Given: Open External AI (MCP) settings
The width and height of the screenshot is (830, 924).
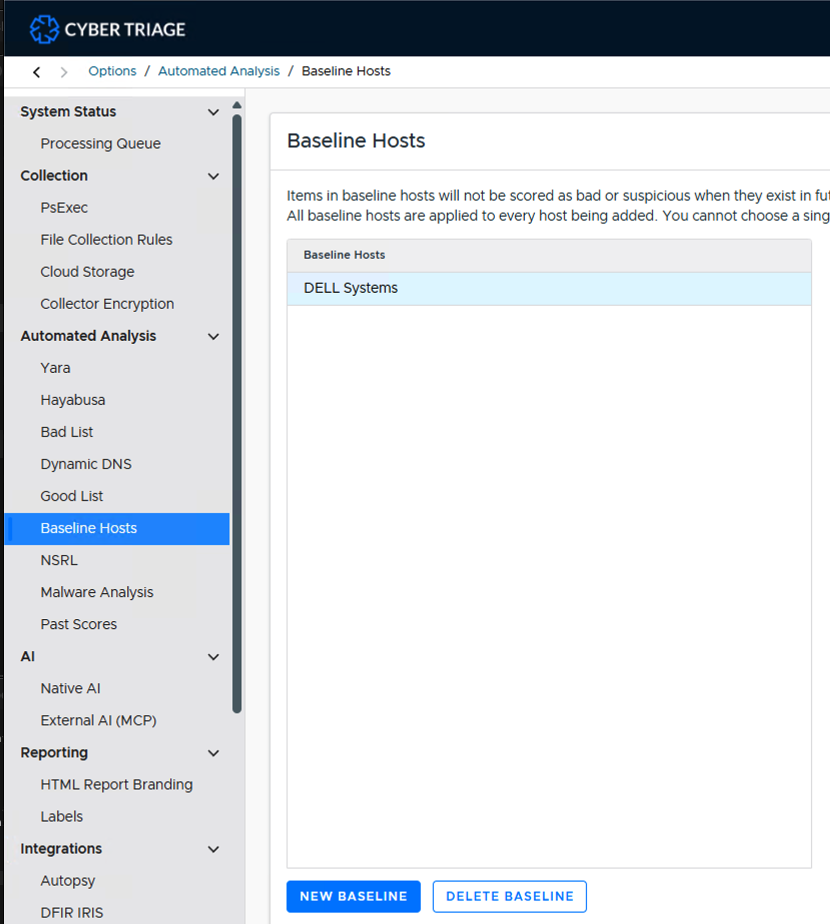Looking at the screenshot, I should tap(98, 721).
